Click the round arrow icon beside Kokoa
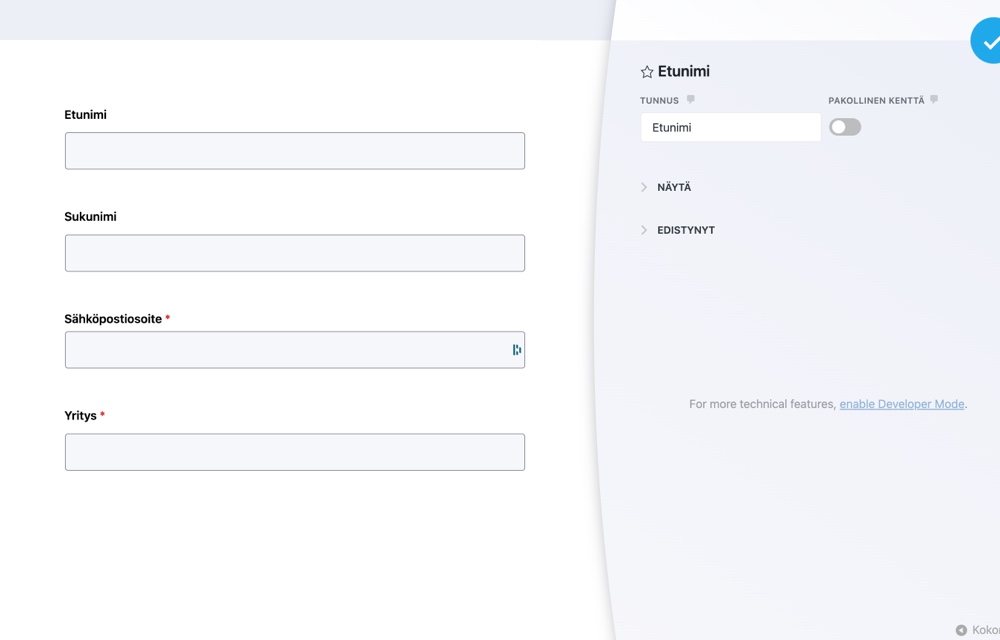Viewport: 1000px width, 640px height. coord(961,630)
